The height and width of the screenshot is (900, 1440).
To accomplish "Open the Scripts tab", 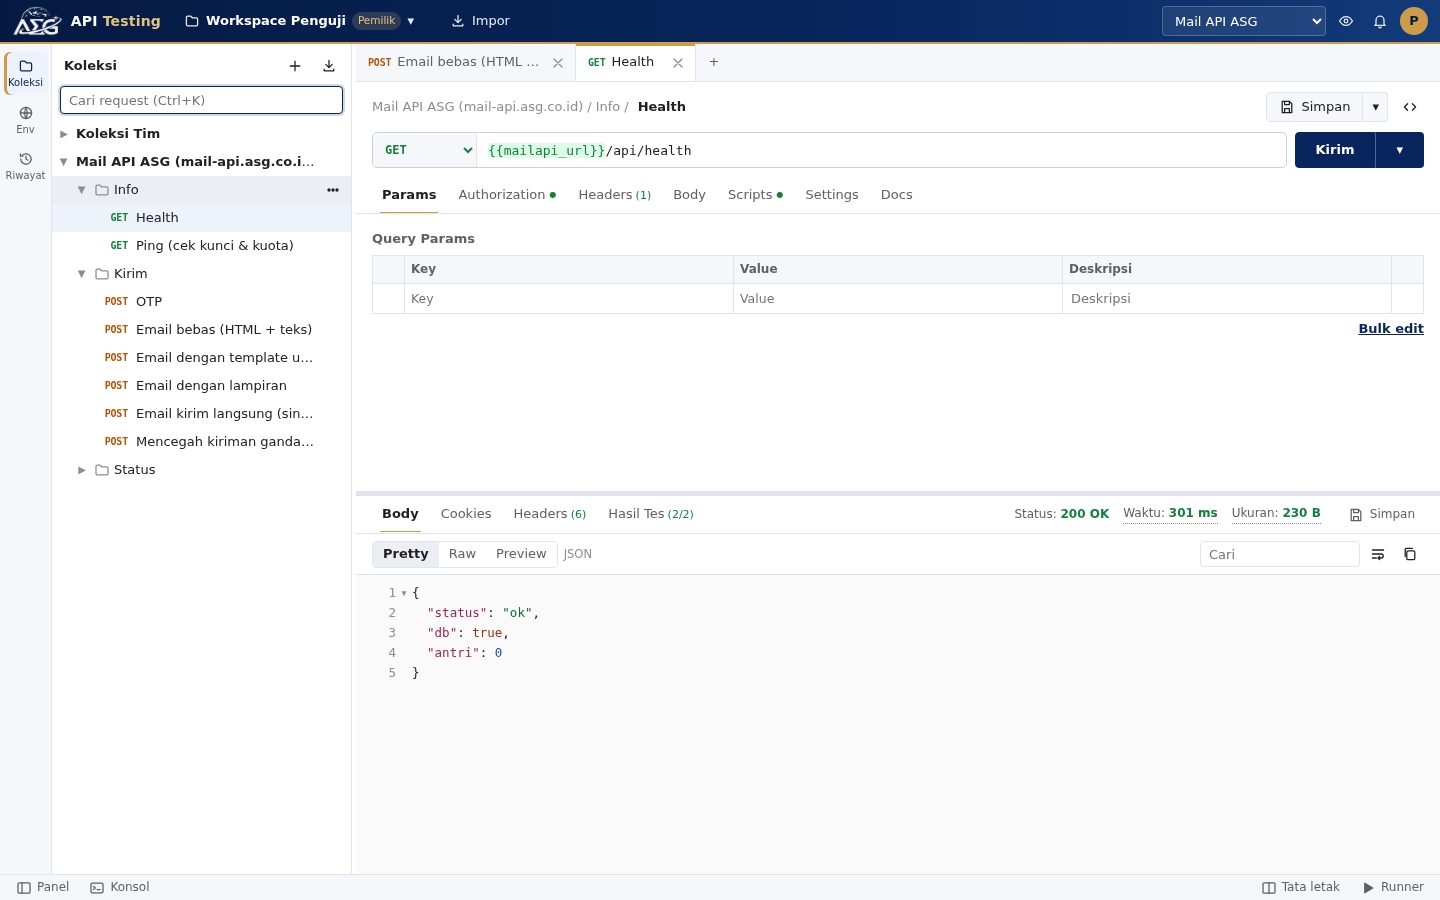I will (755, 195).
